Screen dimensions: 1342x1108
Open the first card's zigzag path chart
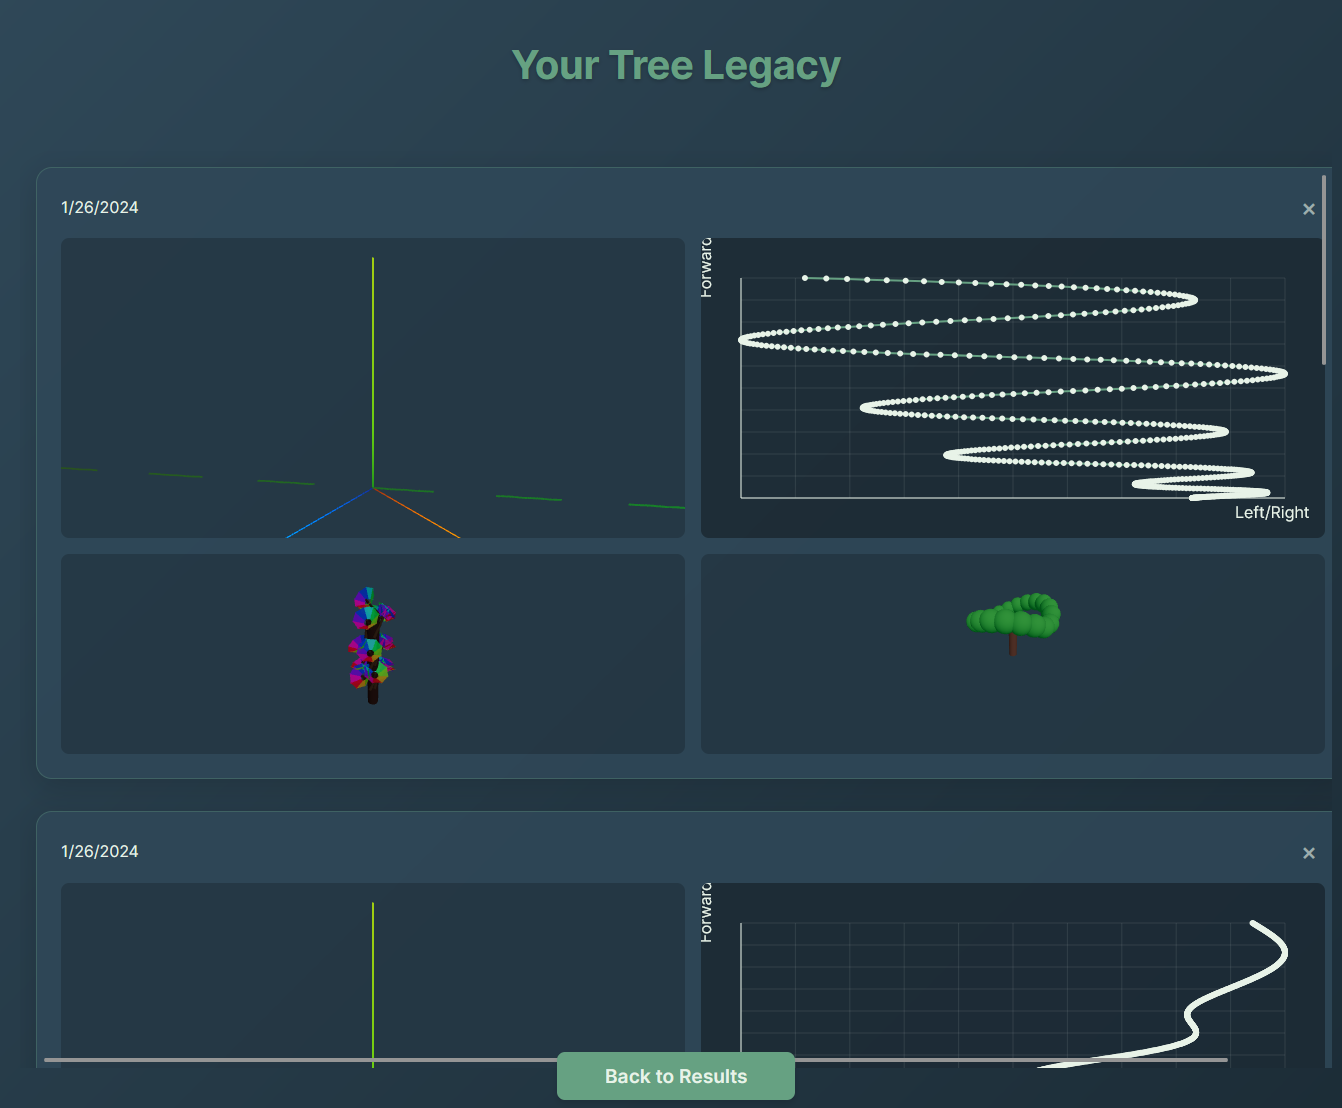(1013, 388)
